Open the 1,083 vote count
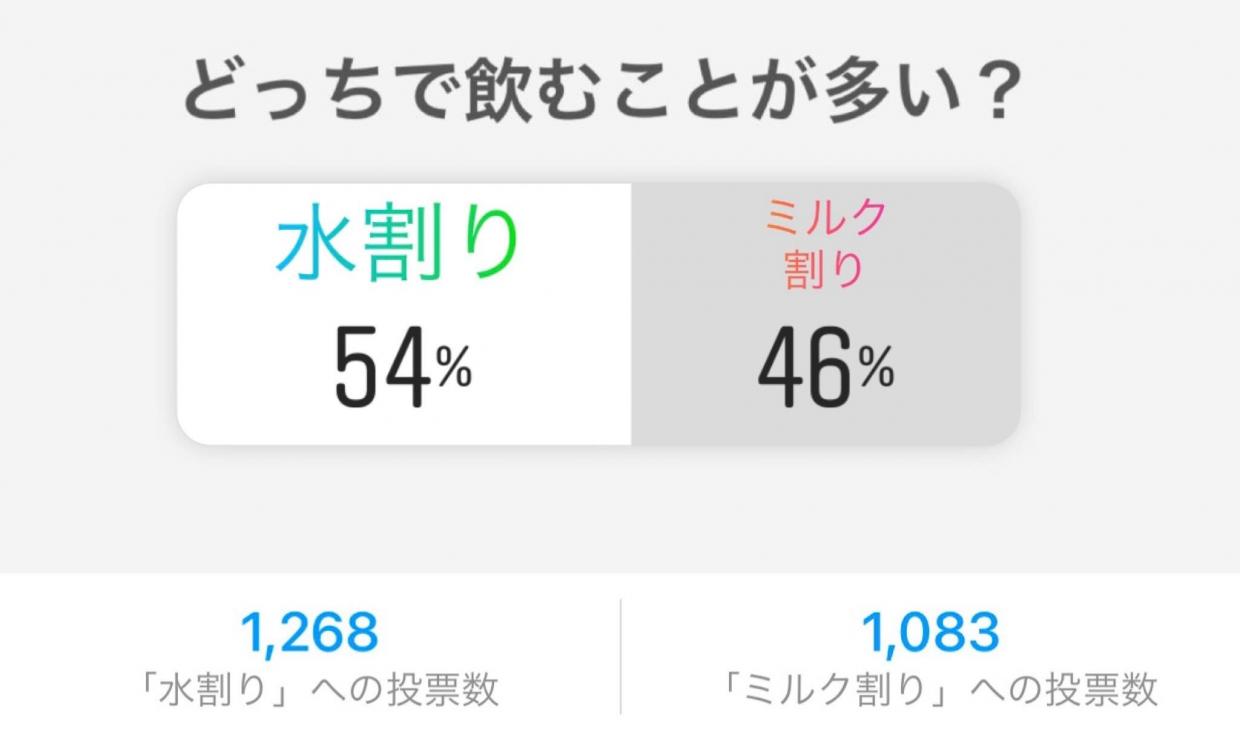Image resolution: width=1240 pixels, height=741 pixels. point(930,631)
